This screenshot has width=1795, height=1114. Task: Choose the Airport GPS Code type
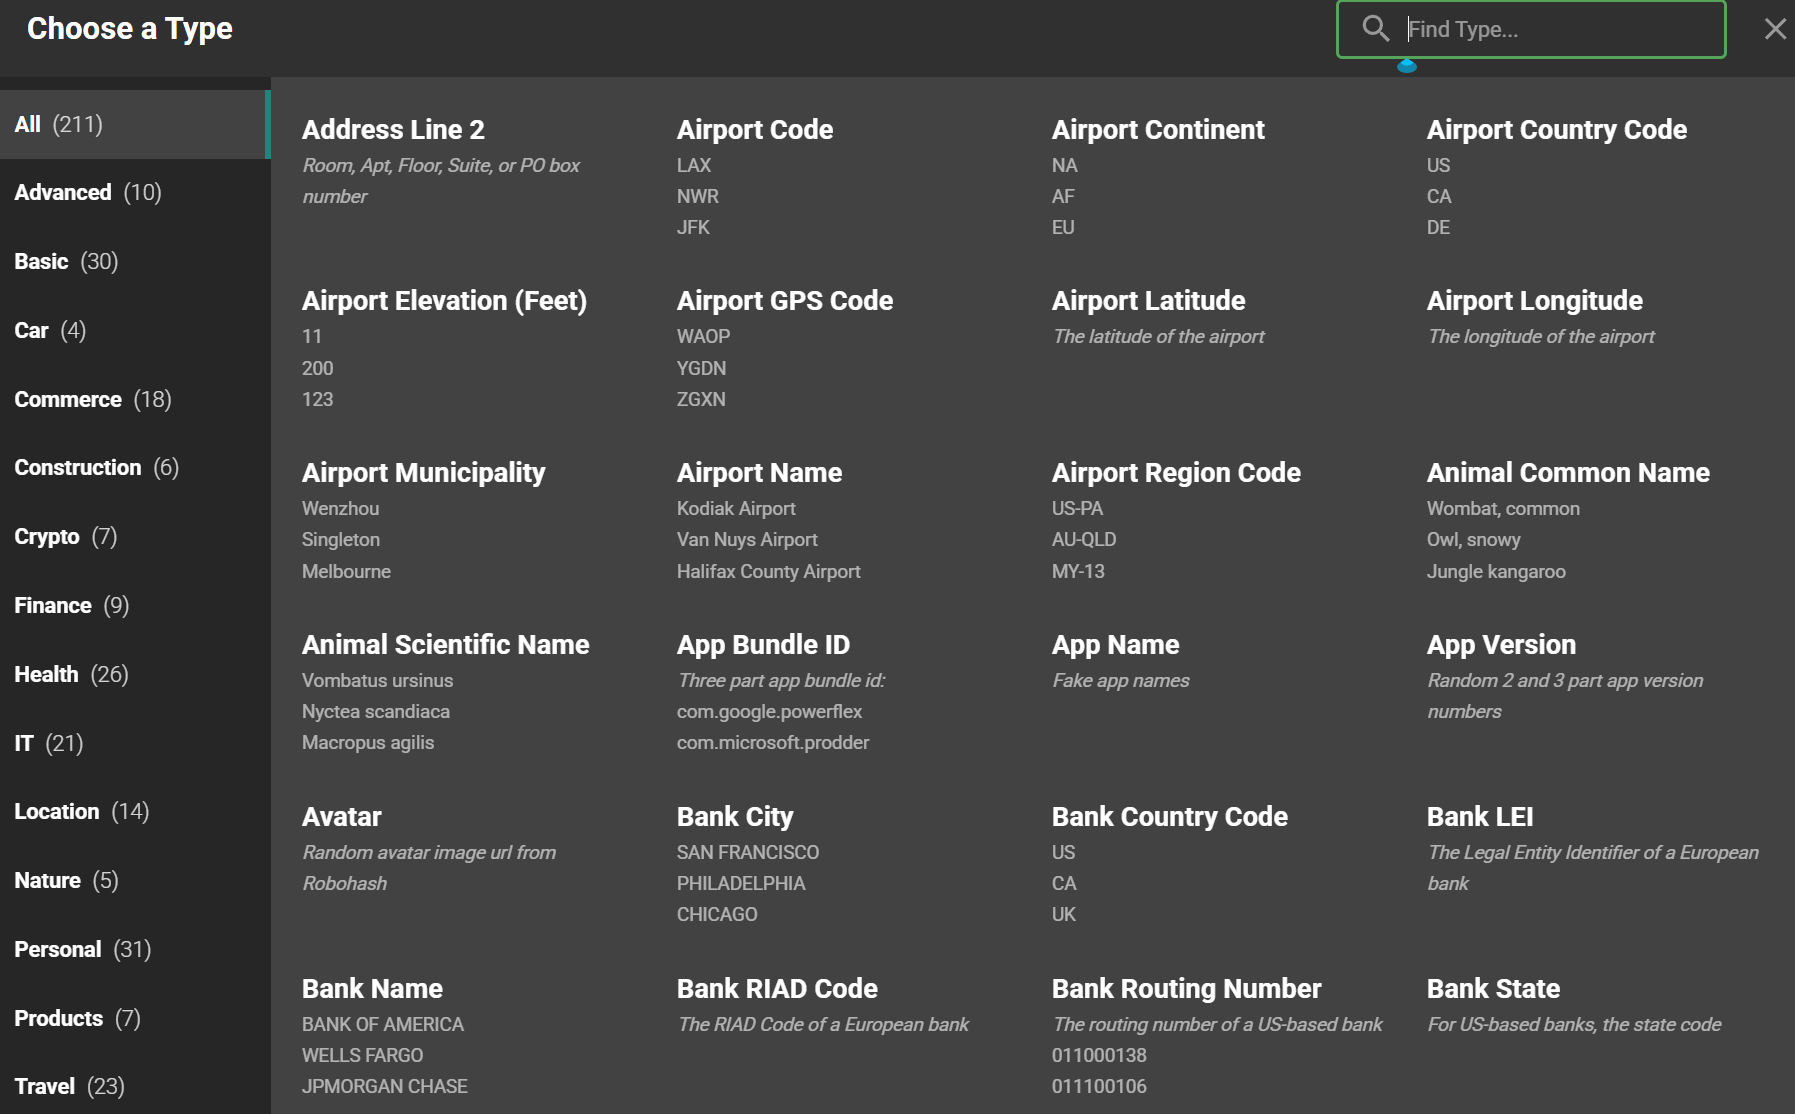point(784,301)
